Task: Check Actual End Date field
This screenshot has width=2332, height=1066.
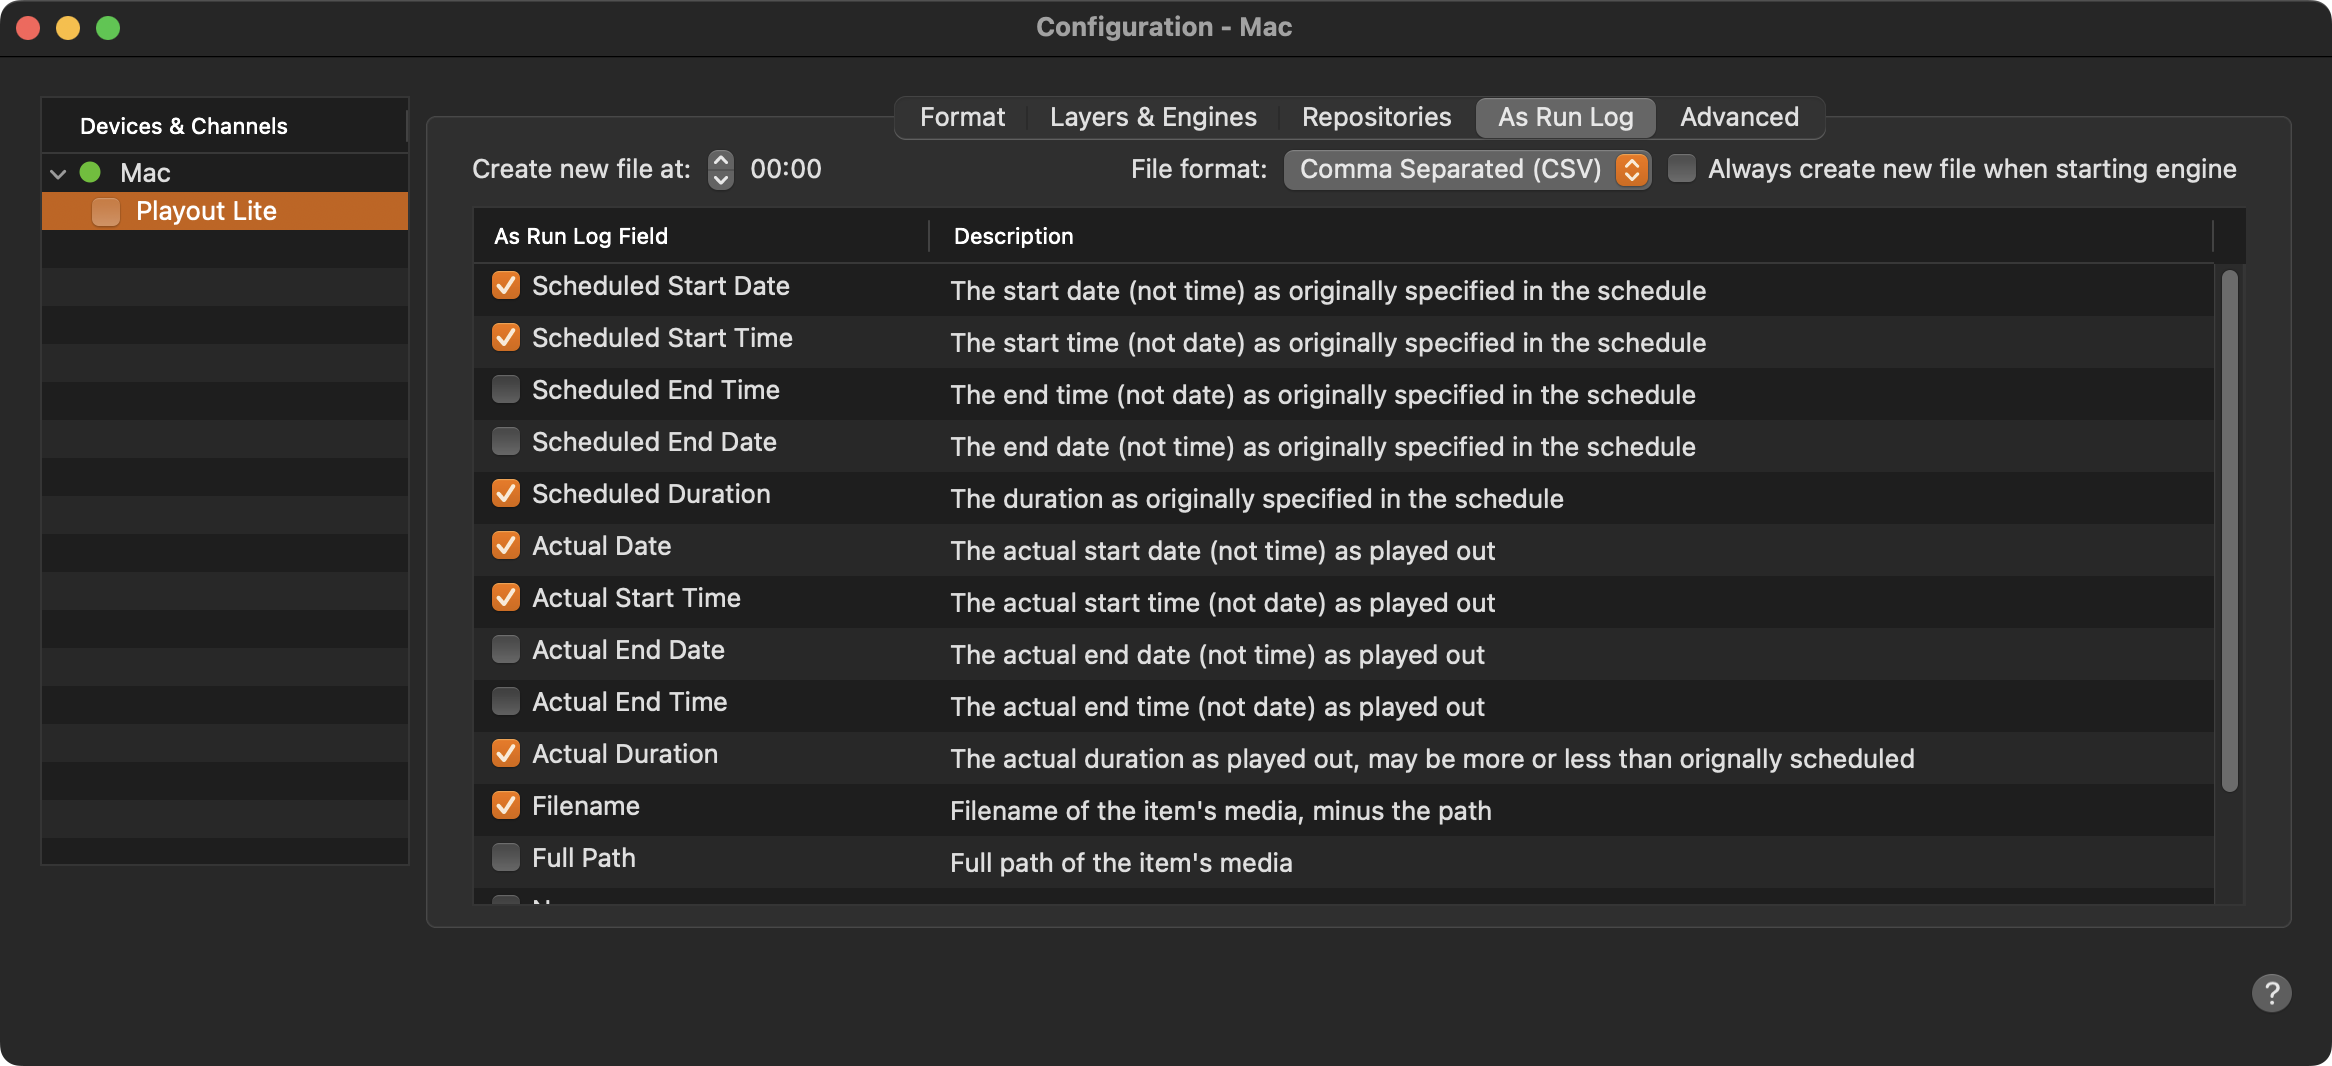Action: 506,649
